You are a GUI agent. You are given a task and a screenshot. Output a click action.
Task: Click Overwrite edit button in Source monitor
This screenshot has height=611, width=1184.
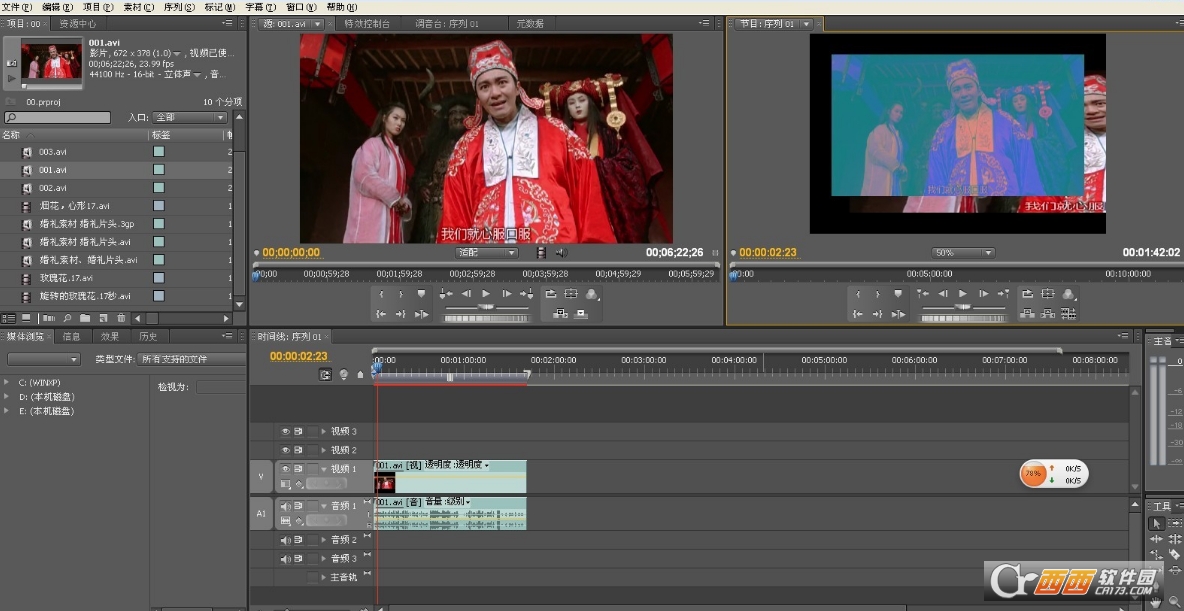click(x=581, y=314)
